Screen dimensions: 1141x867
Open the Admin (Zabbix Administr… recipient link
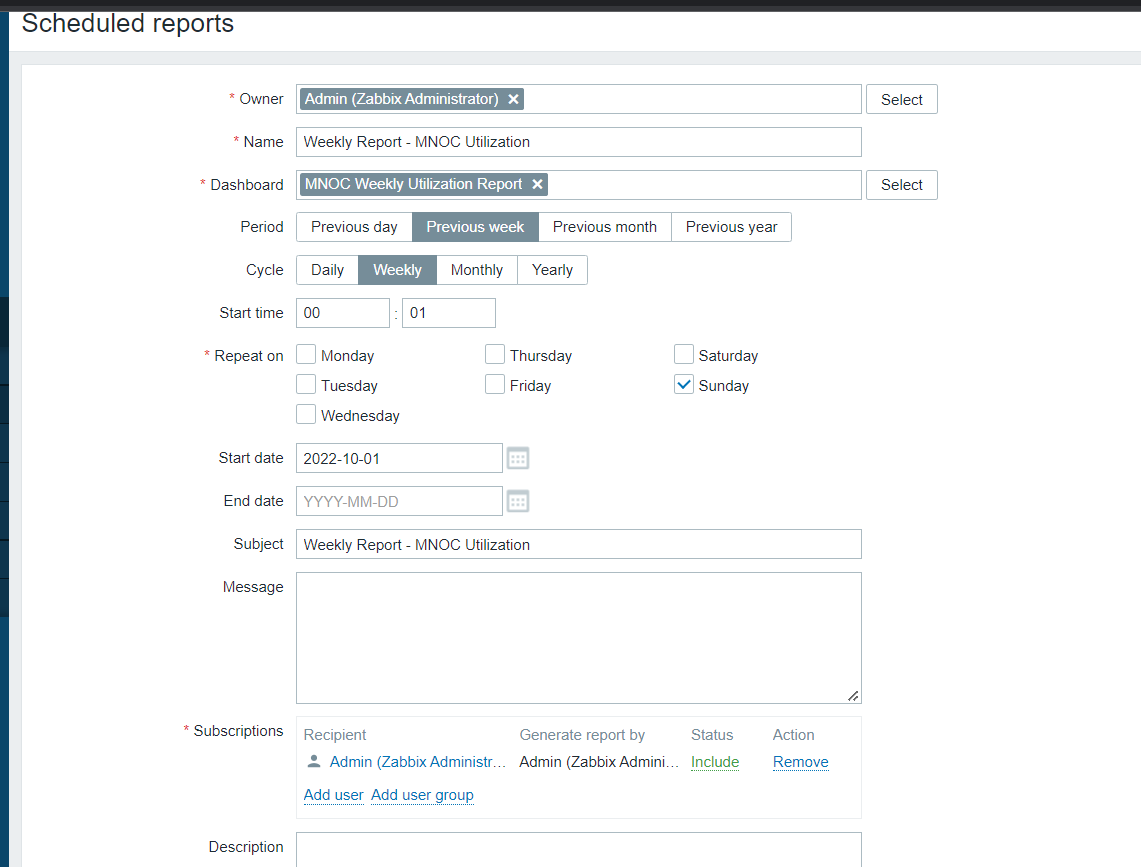[x=418, y=762]
